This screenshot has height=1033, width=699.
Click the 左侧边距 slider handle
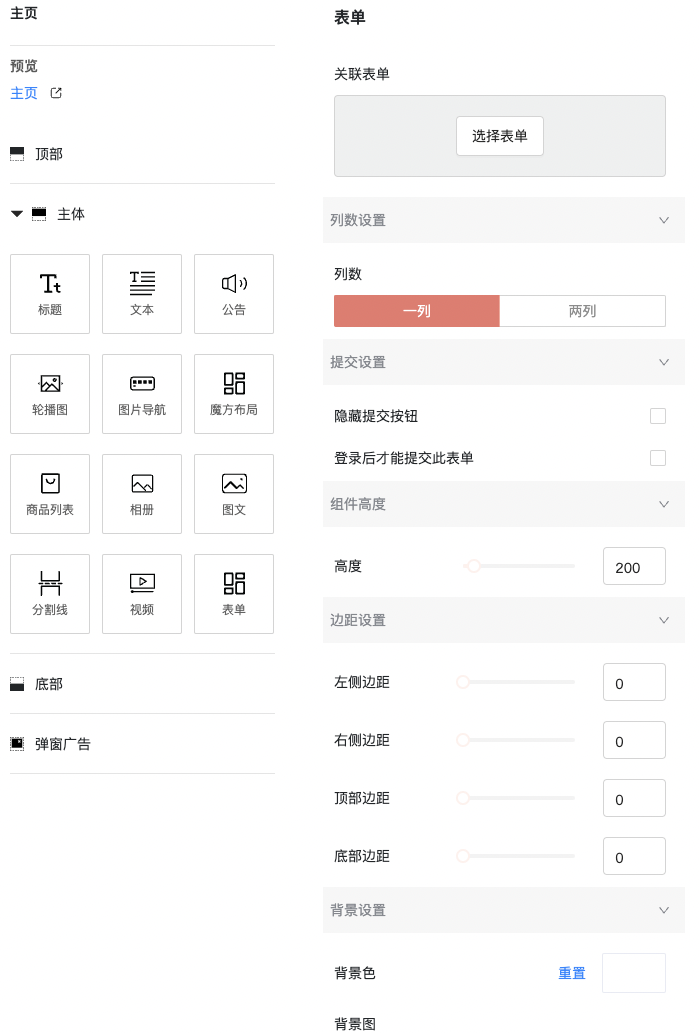[463, 682]
